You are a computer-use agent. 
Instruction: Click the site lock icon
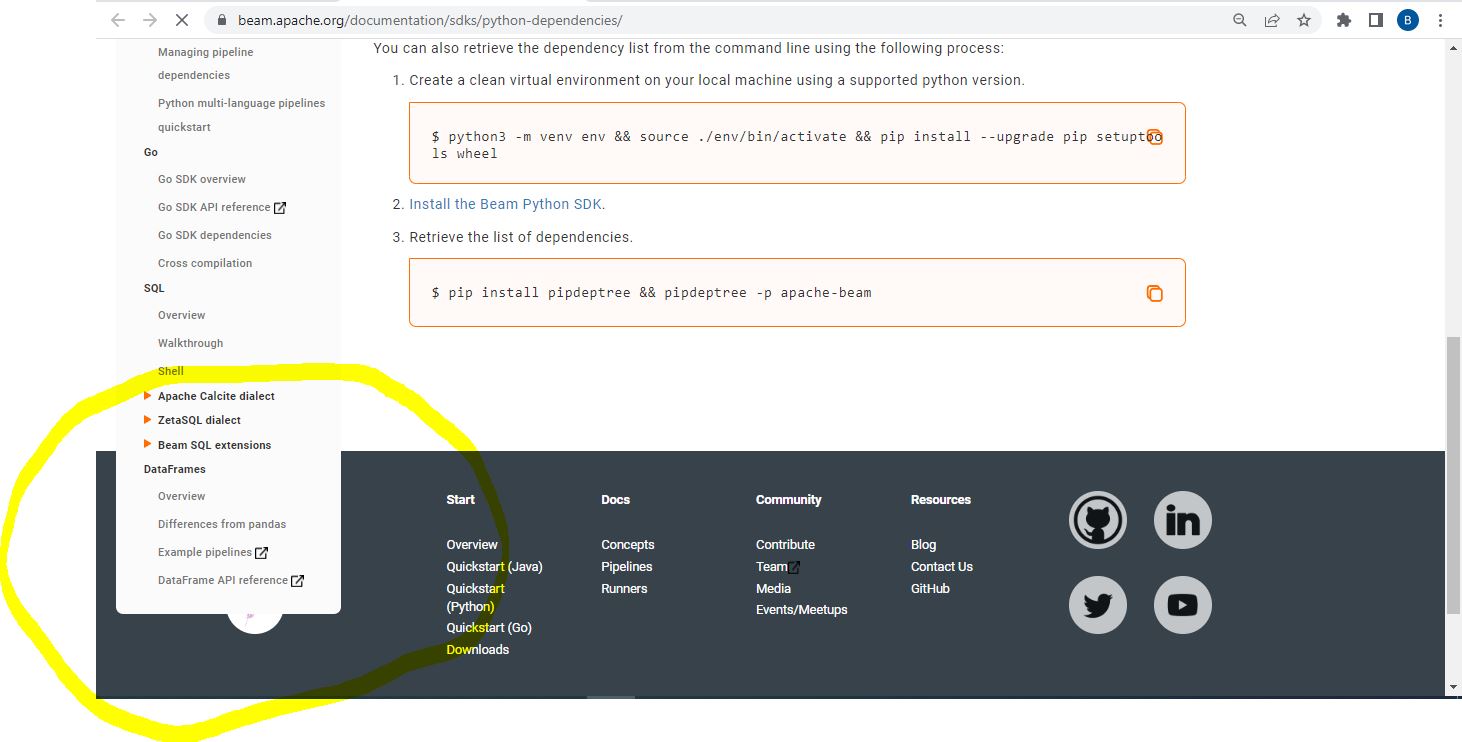coord(221,20)
